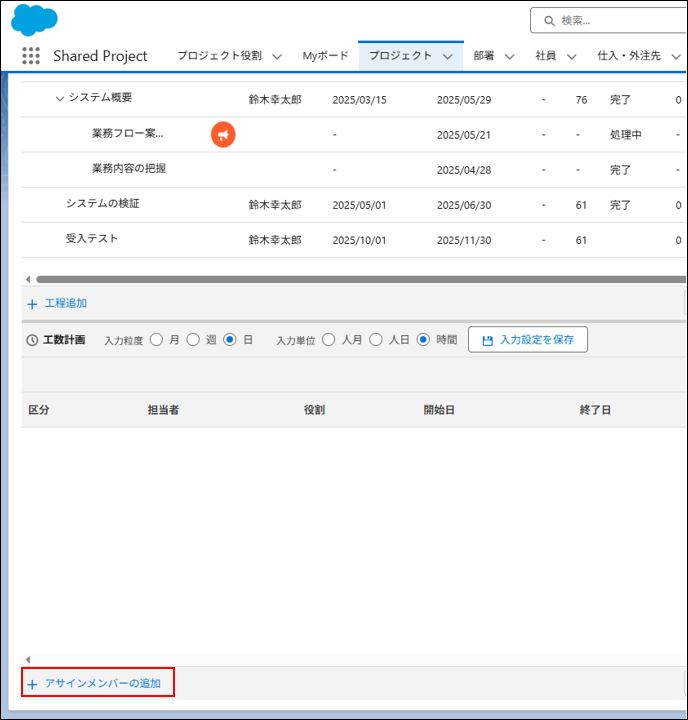Switch to the 社員 tab
Image resolution: width=688 pixels, height=720 pixels.
click(545, 56)
